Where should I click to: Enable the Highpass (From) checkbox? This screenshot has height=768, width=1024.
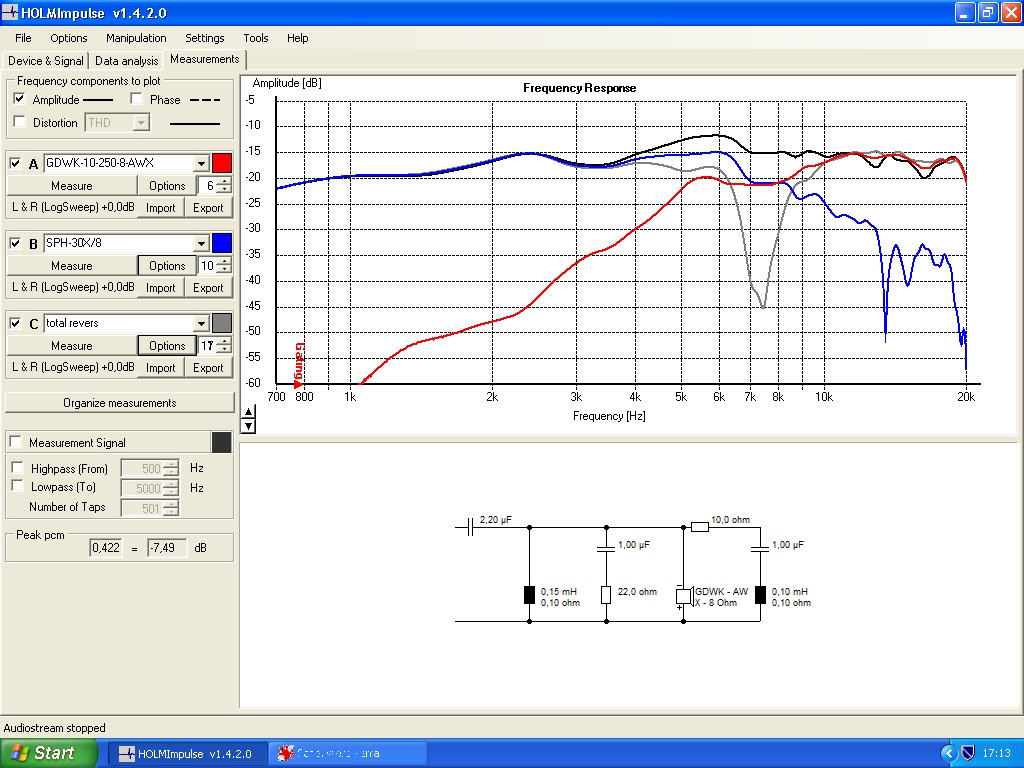(18, 468)
